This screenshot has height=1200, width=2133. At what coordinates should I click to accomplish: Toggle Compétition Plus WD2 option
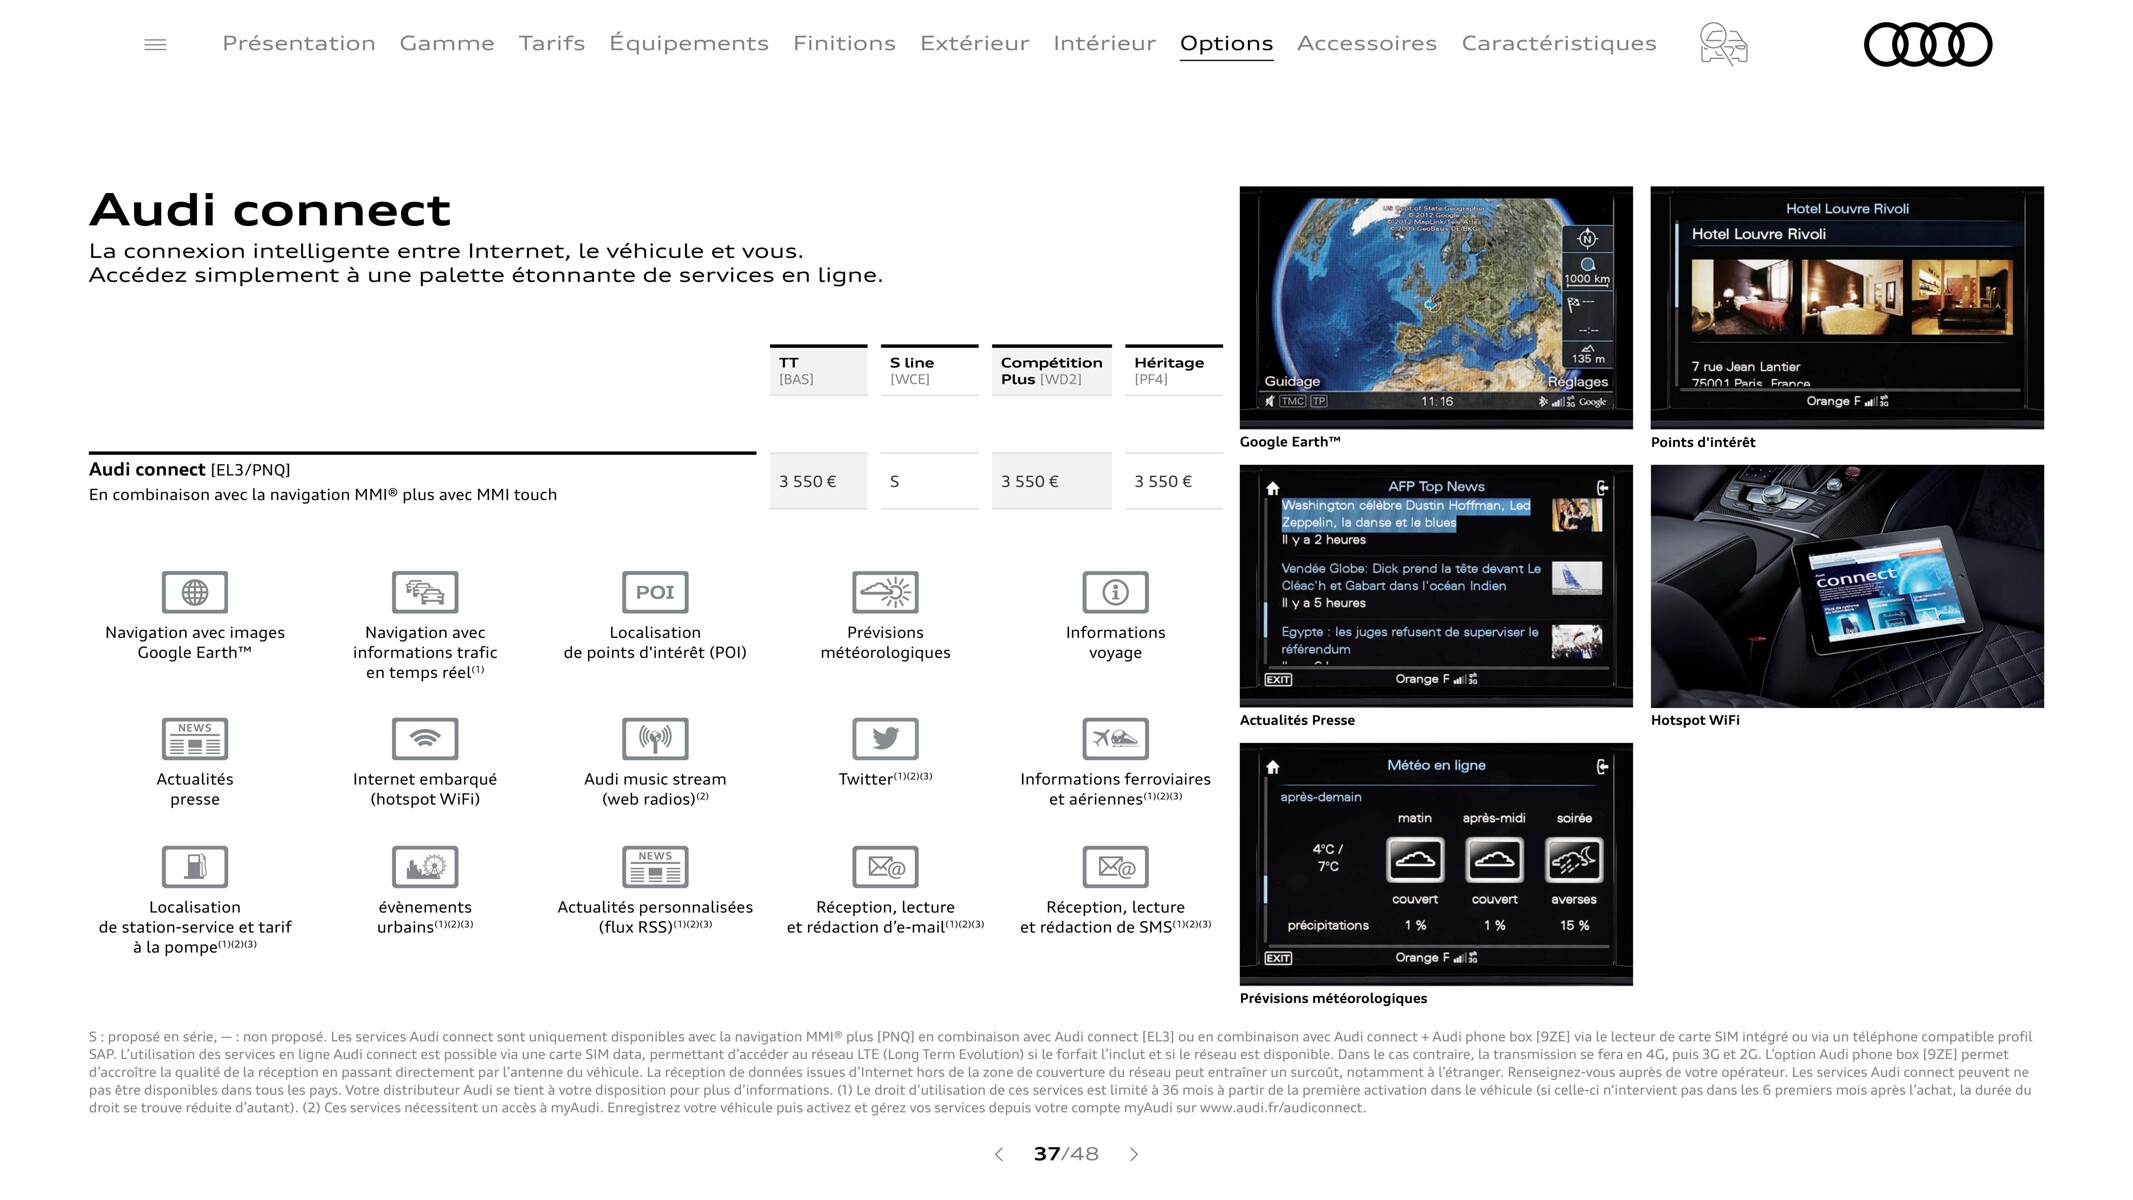click(1049, 369)
